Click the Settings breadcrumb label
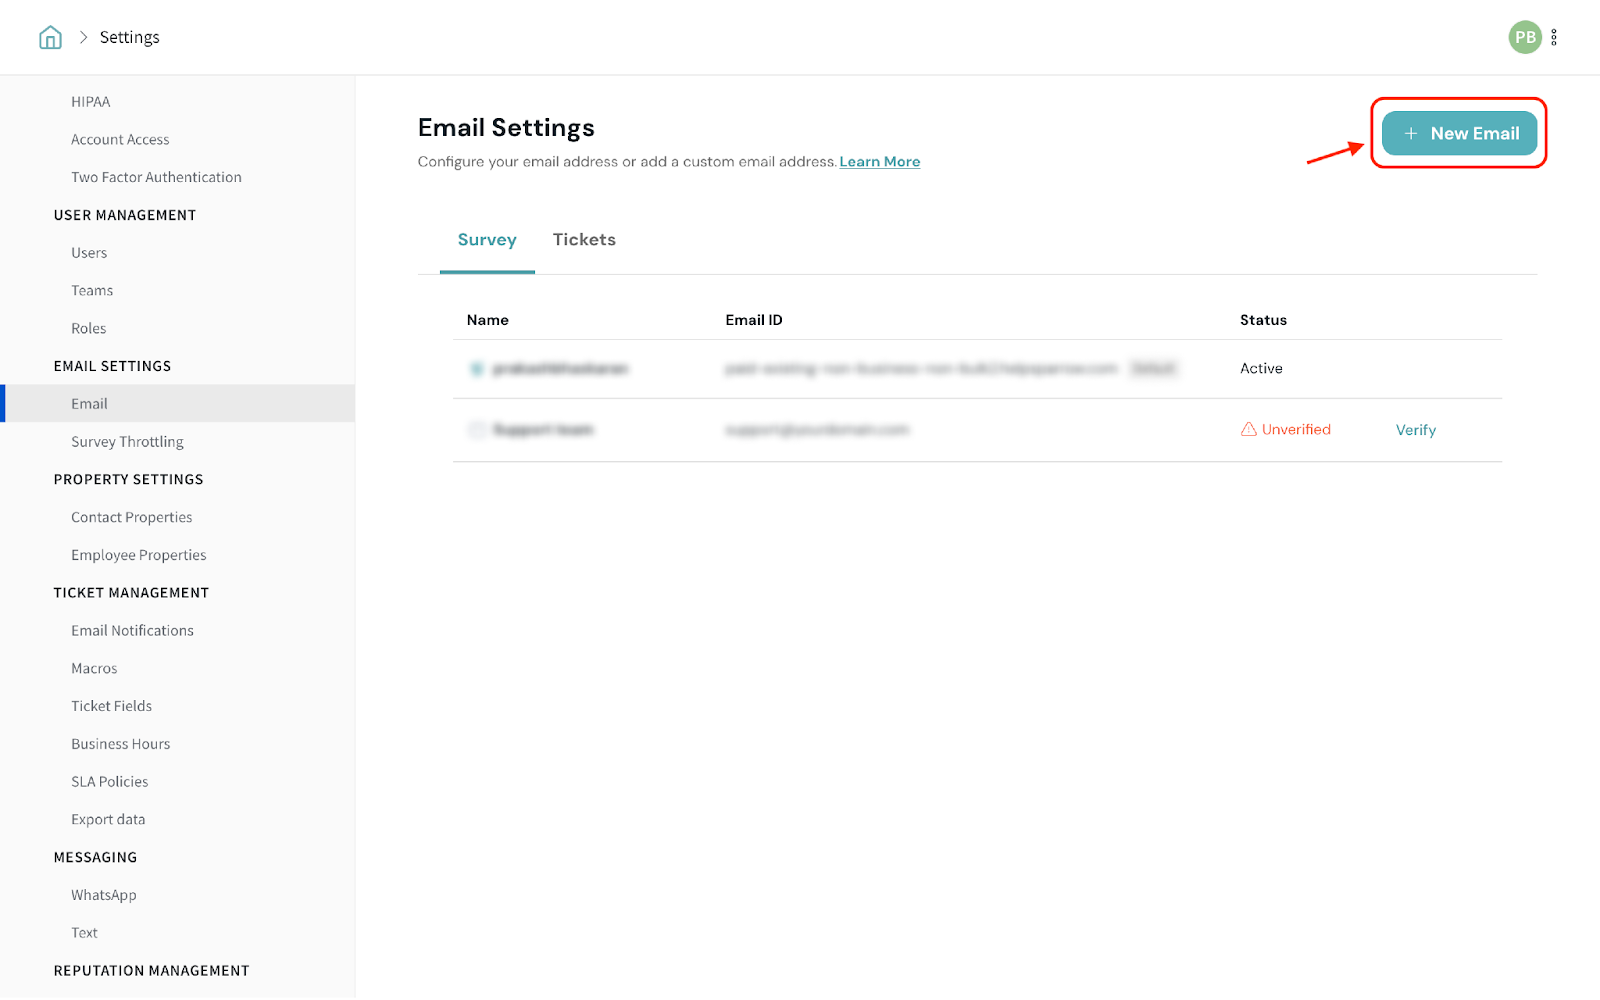Image resolution: width=1600 pixels, height=1000 pixels. [129, 38]
